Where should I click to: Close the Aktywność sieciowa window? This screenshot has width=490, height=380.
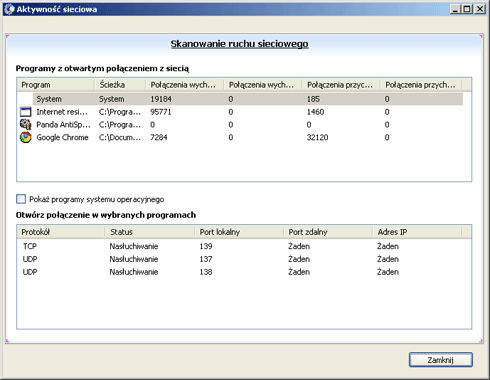pyautogui.click(x=480, y=9)
